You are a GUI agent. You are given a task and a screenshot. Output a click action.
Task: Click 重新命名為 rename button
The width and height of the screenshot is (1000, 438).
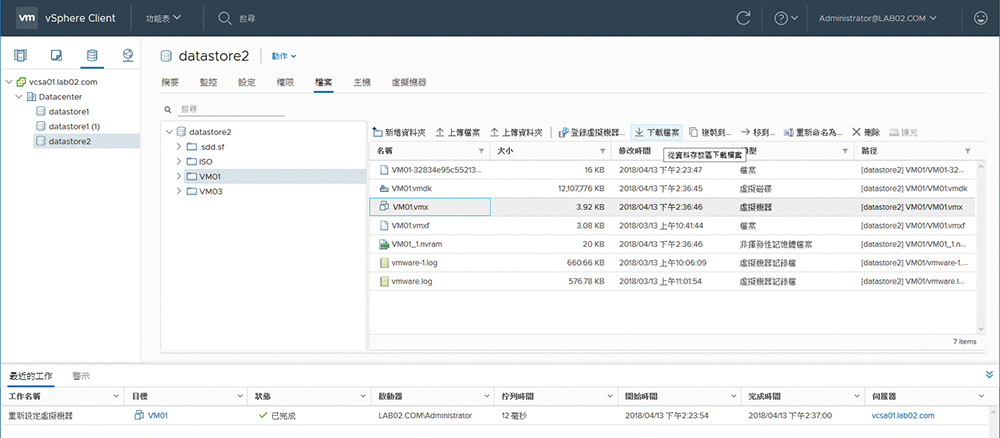coord(813,133)
